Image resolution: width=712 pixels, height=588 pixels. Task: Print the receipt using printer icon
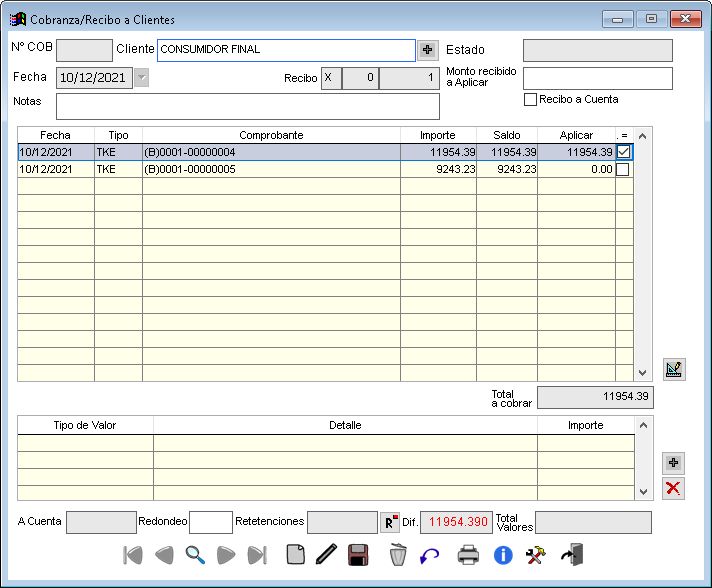[x=468, y=555]
